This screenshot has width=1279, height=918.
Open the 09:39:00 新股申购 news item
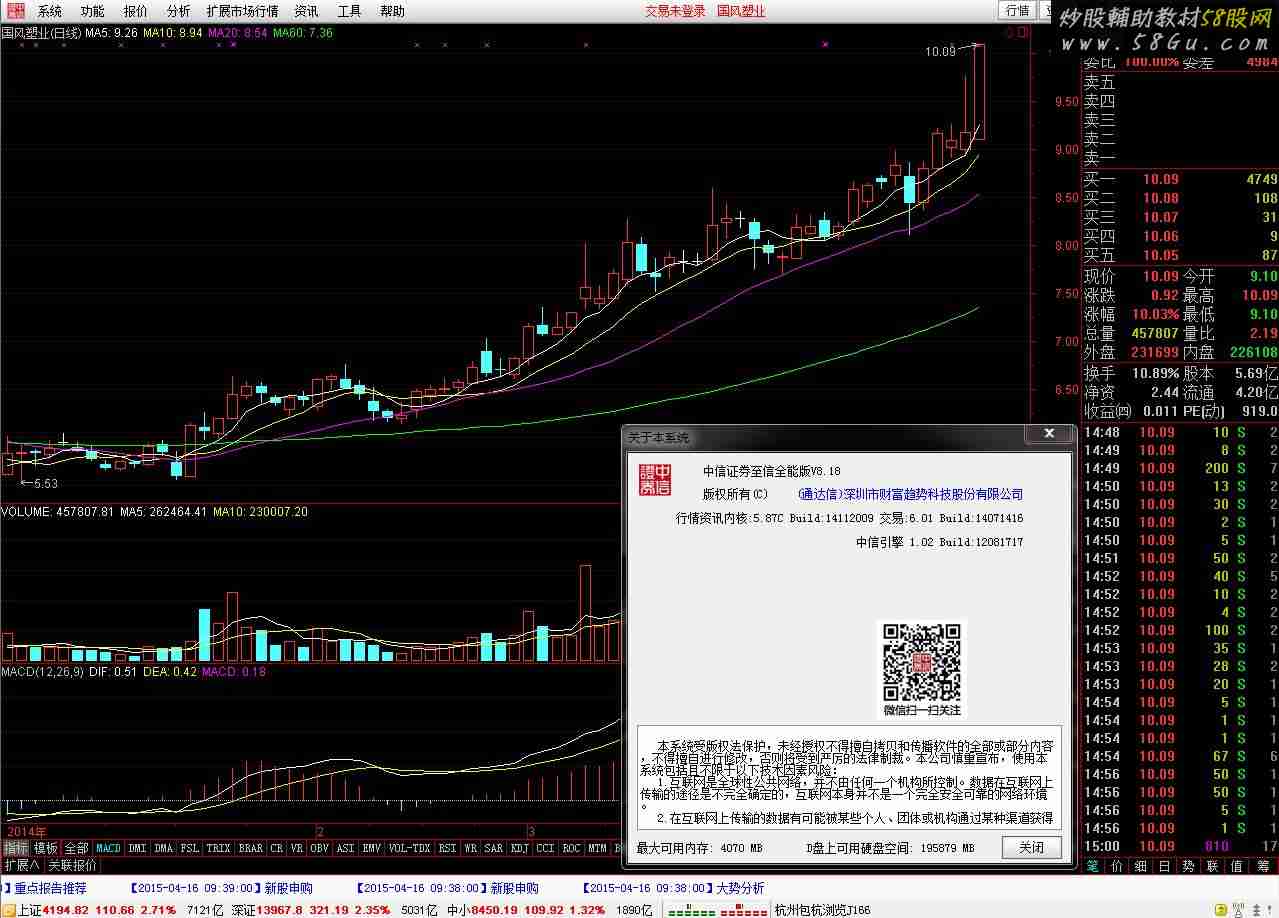click(221, 888)
